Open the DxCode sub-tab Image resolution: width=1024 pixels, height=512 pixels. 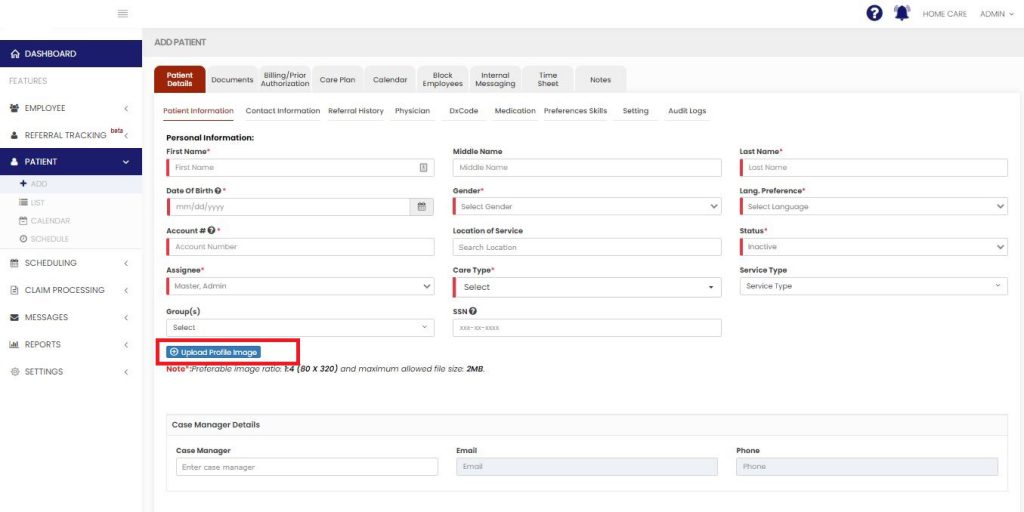pyautogui.click(x=464, y=111)
